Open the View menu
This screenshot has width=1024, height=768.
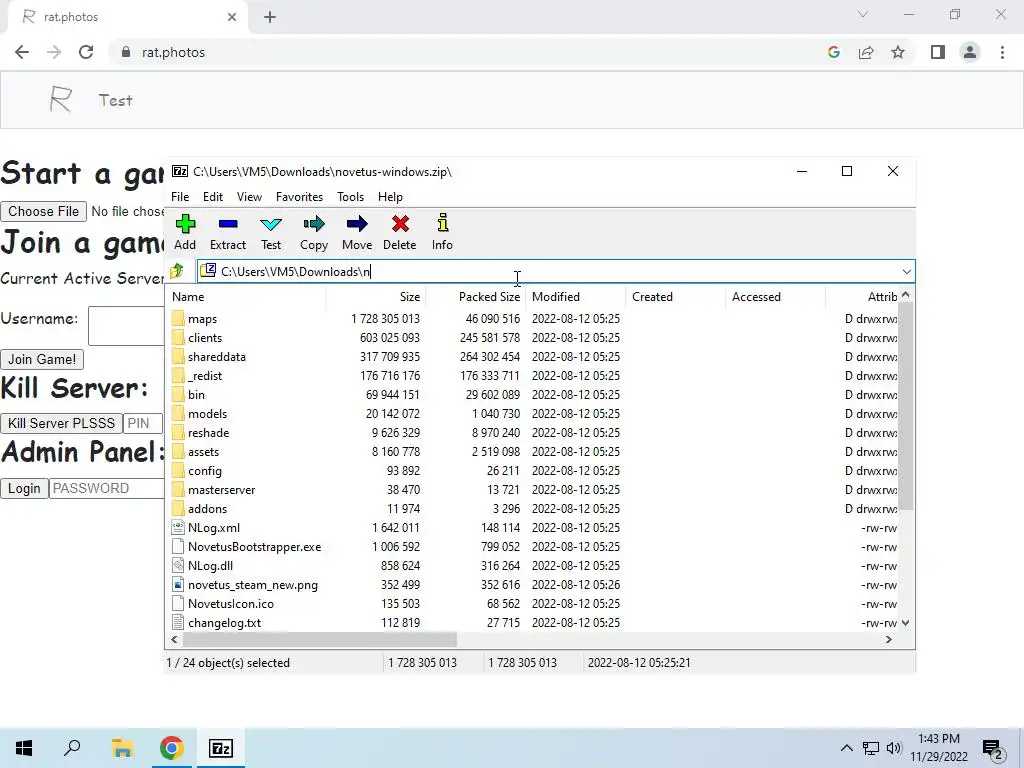tap(249, 197)
